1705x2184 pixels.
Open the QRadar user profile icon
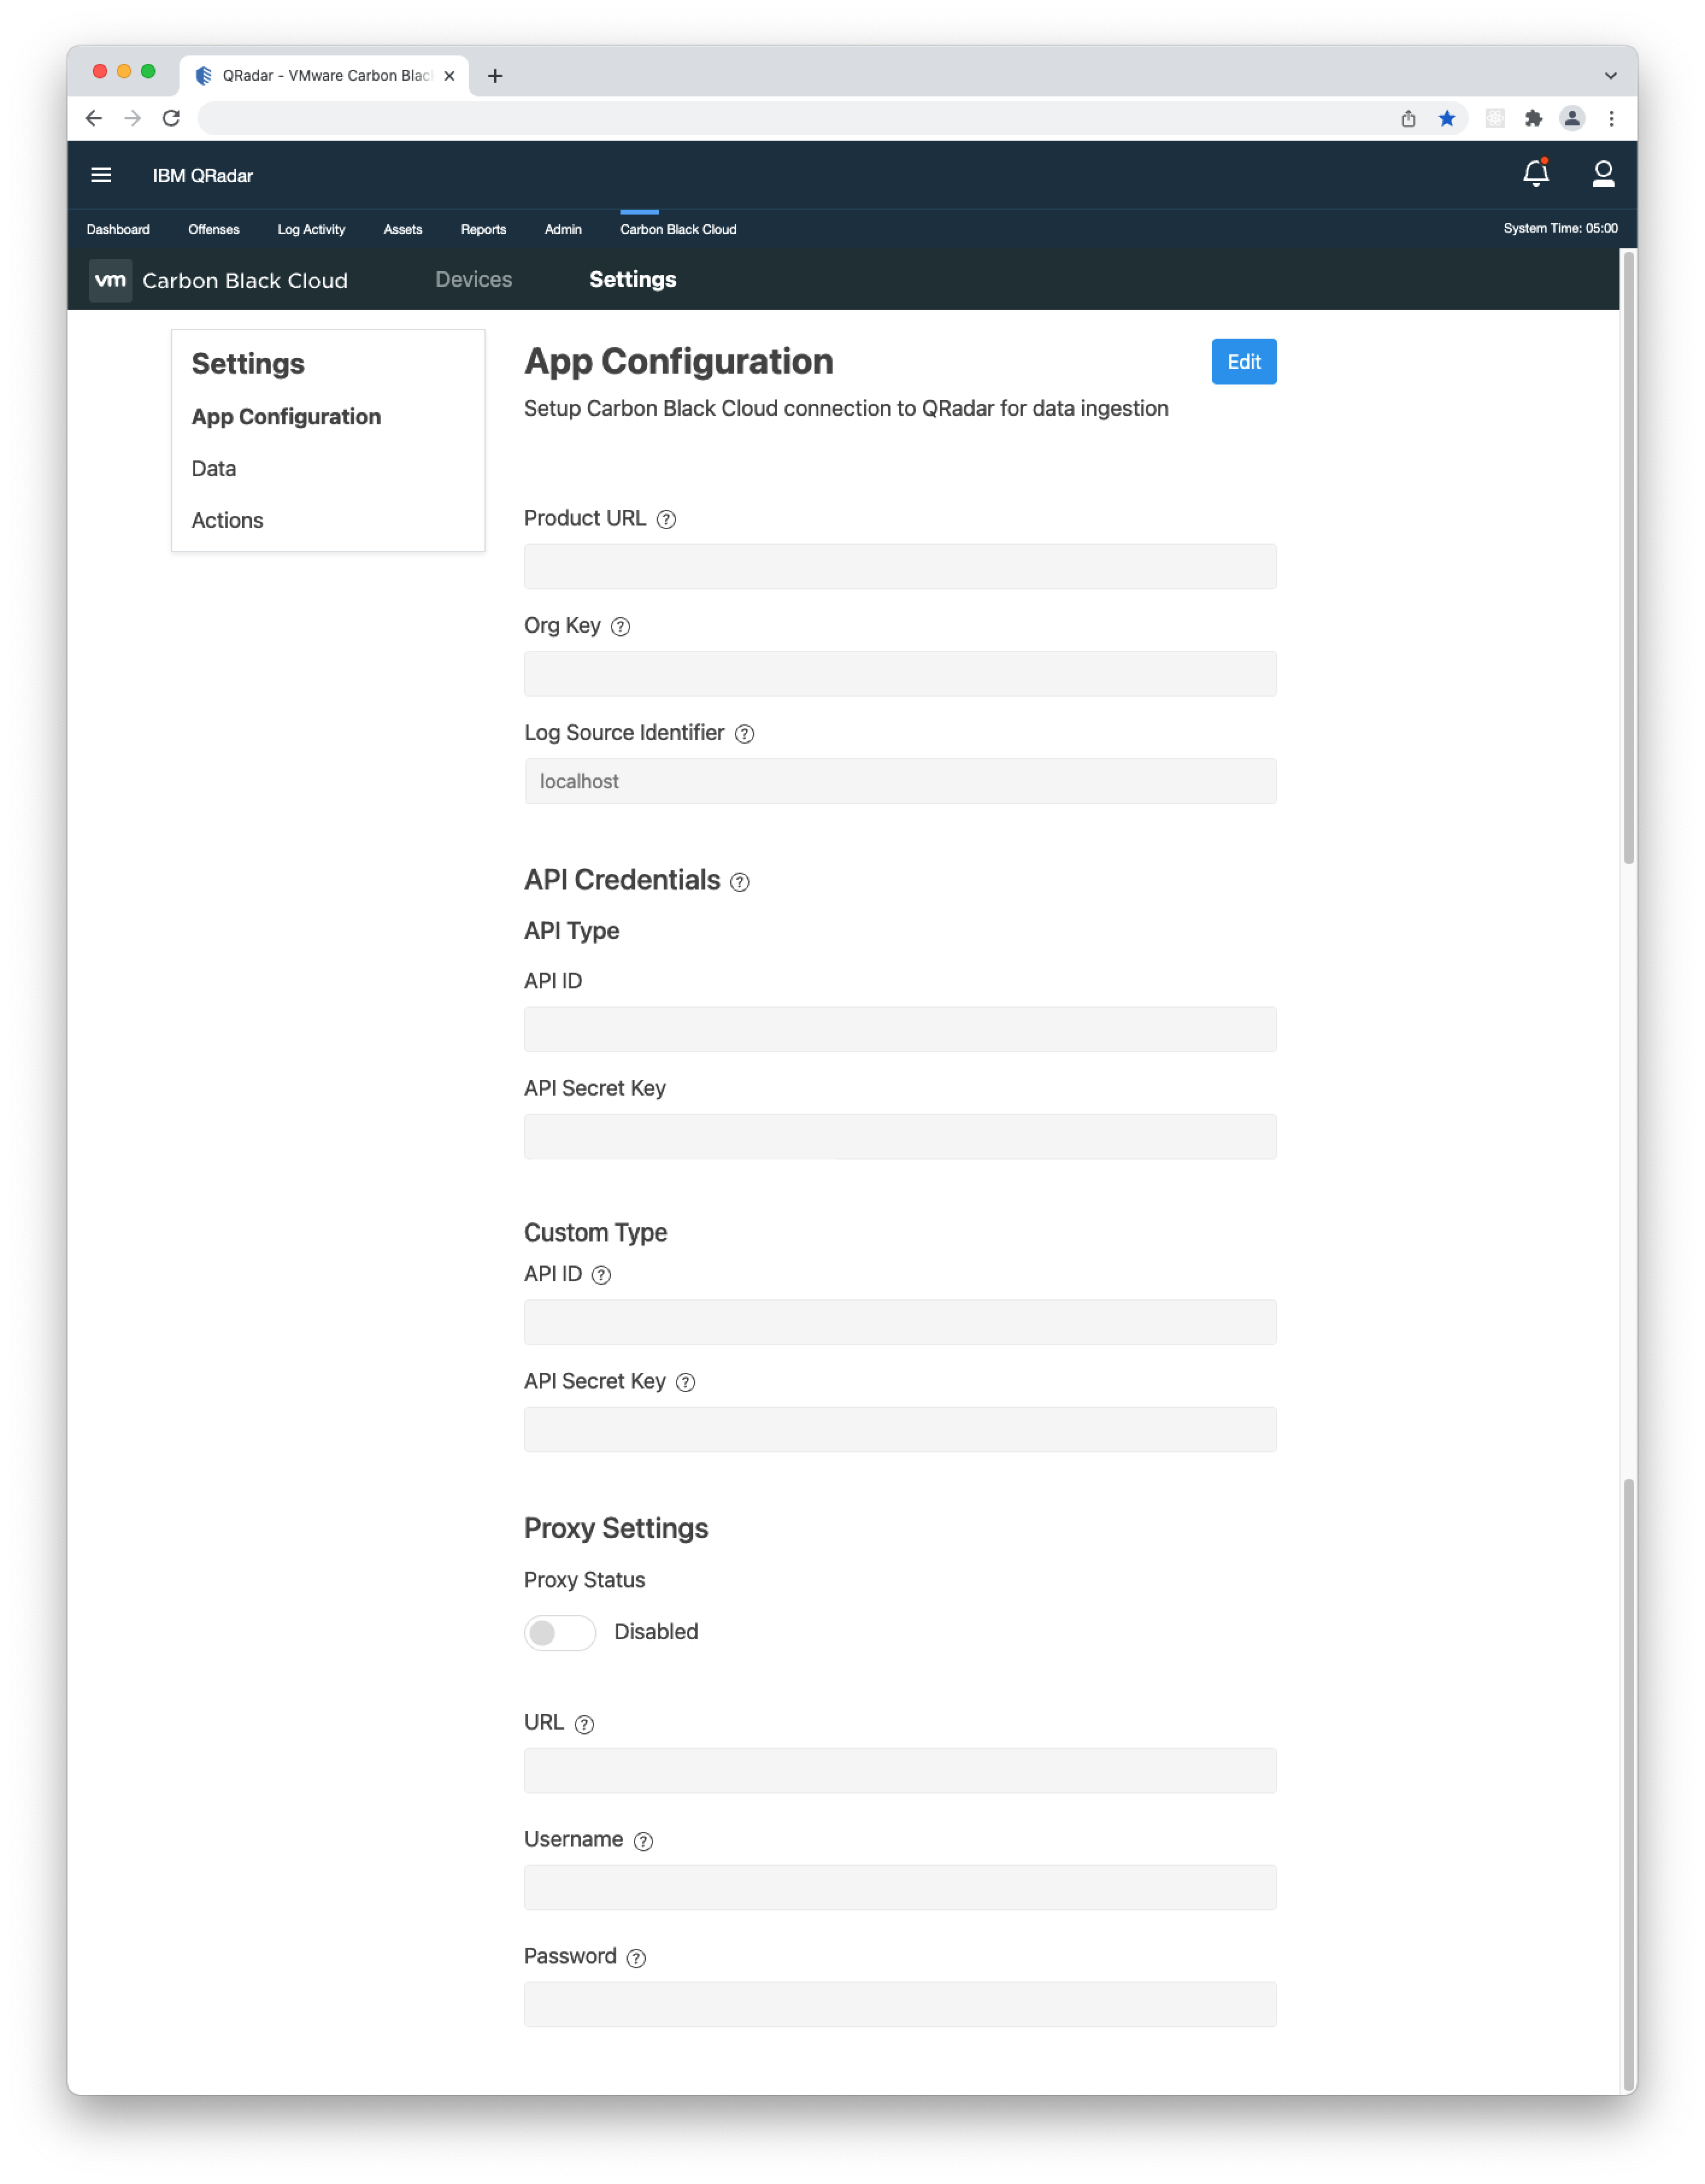[x=1603, y=174]
